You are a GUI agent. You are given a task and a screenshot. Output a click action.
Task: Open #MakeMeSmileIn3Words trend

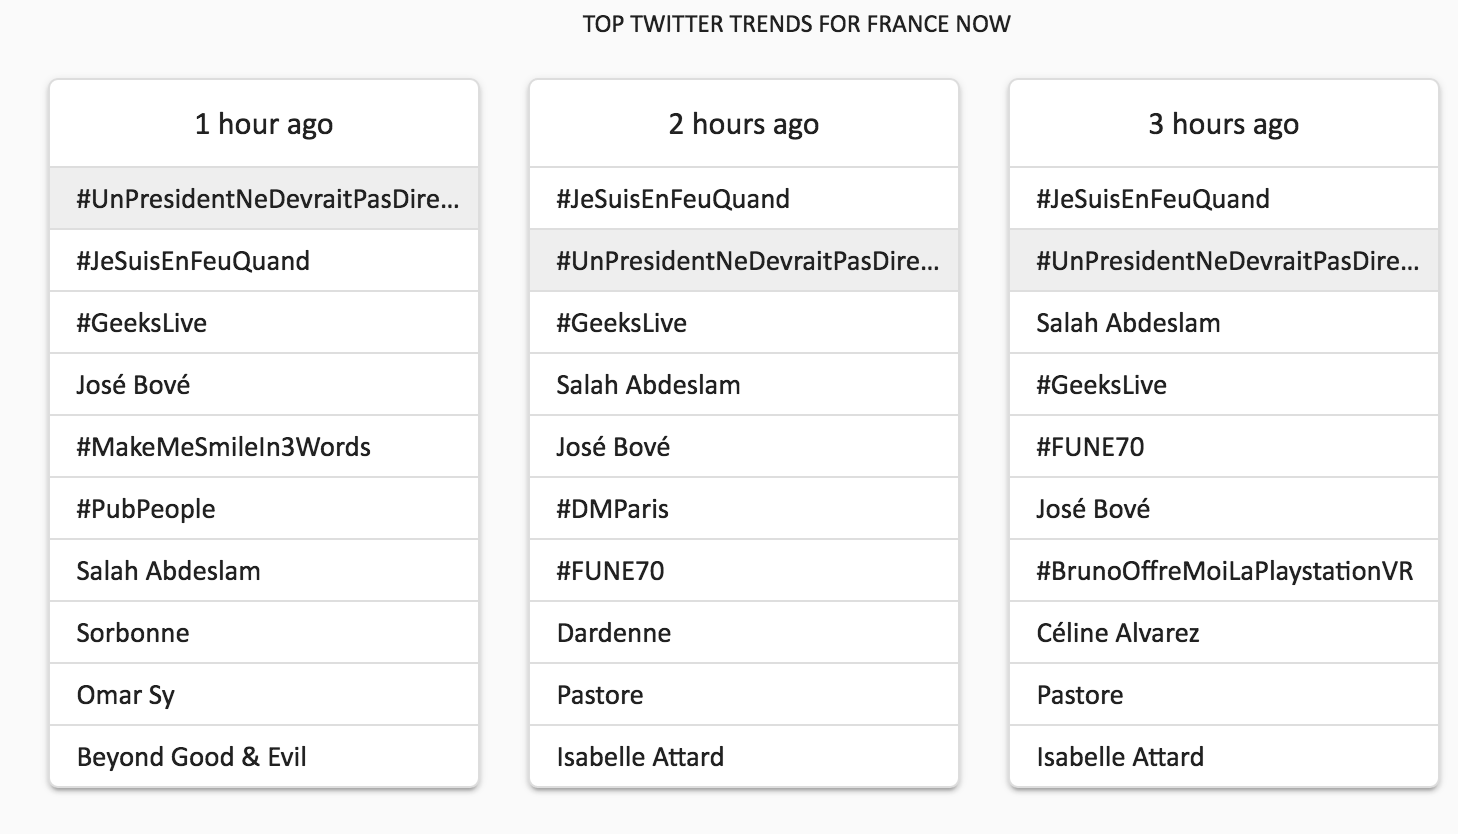pos(223,447)
